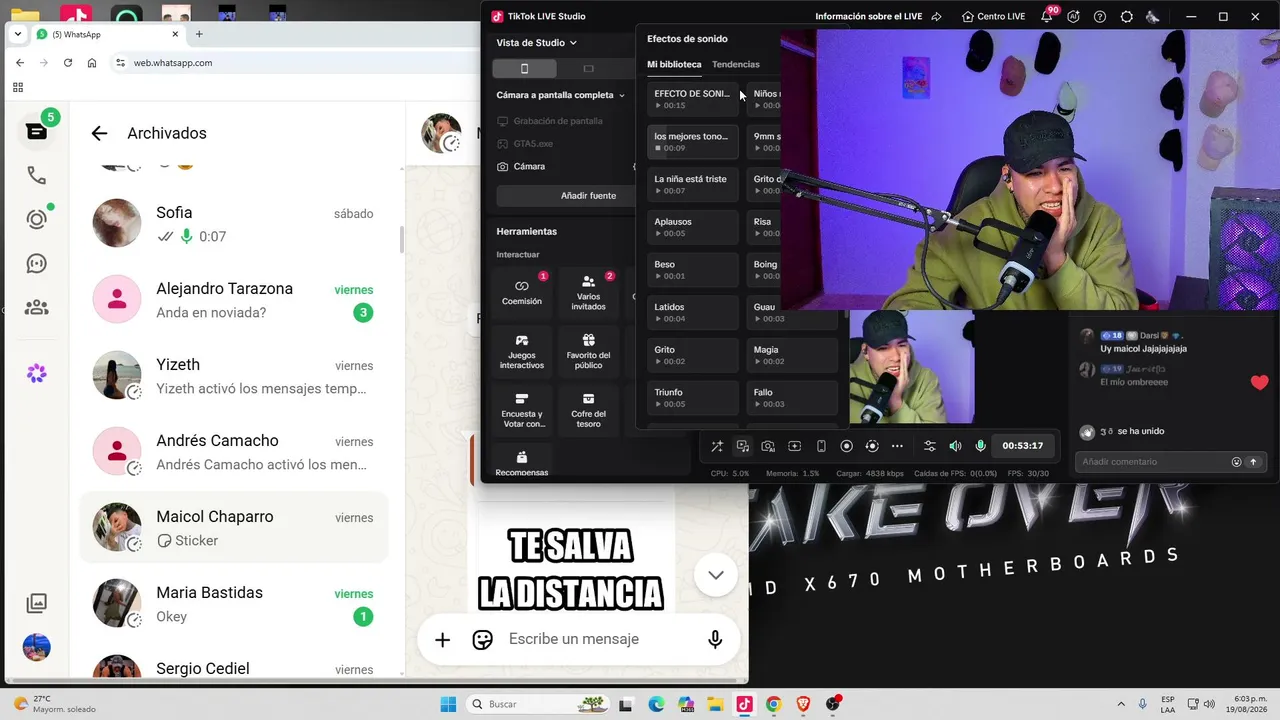This screenshot has height=720, width=1280.
Task: Click the share arrow next to Información sobre el LIVE
Action: (x=937, y=17)
